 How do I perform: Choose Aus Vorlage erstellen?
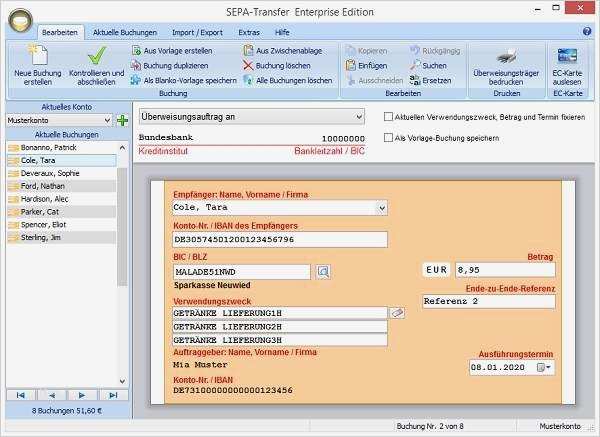click(x=172, y=51)
